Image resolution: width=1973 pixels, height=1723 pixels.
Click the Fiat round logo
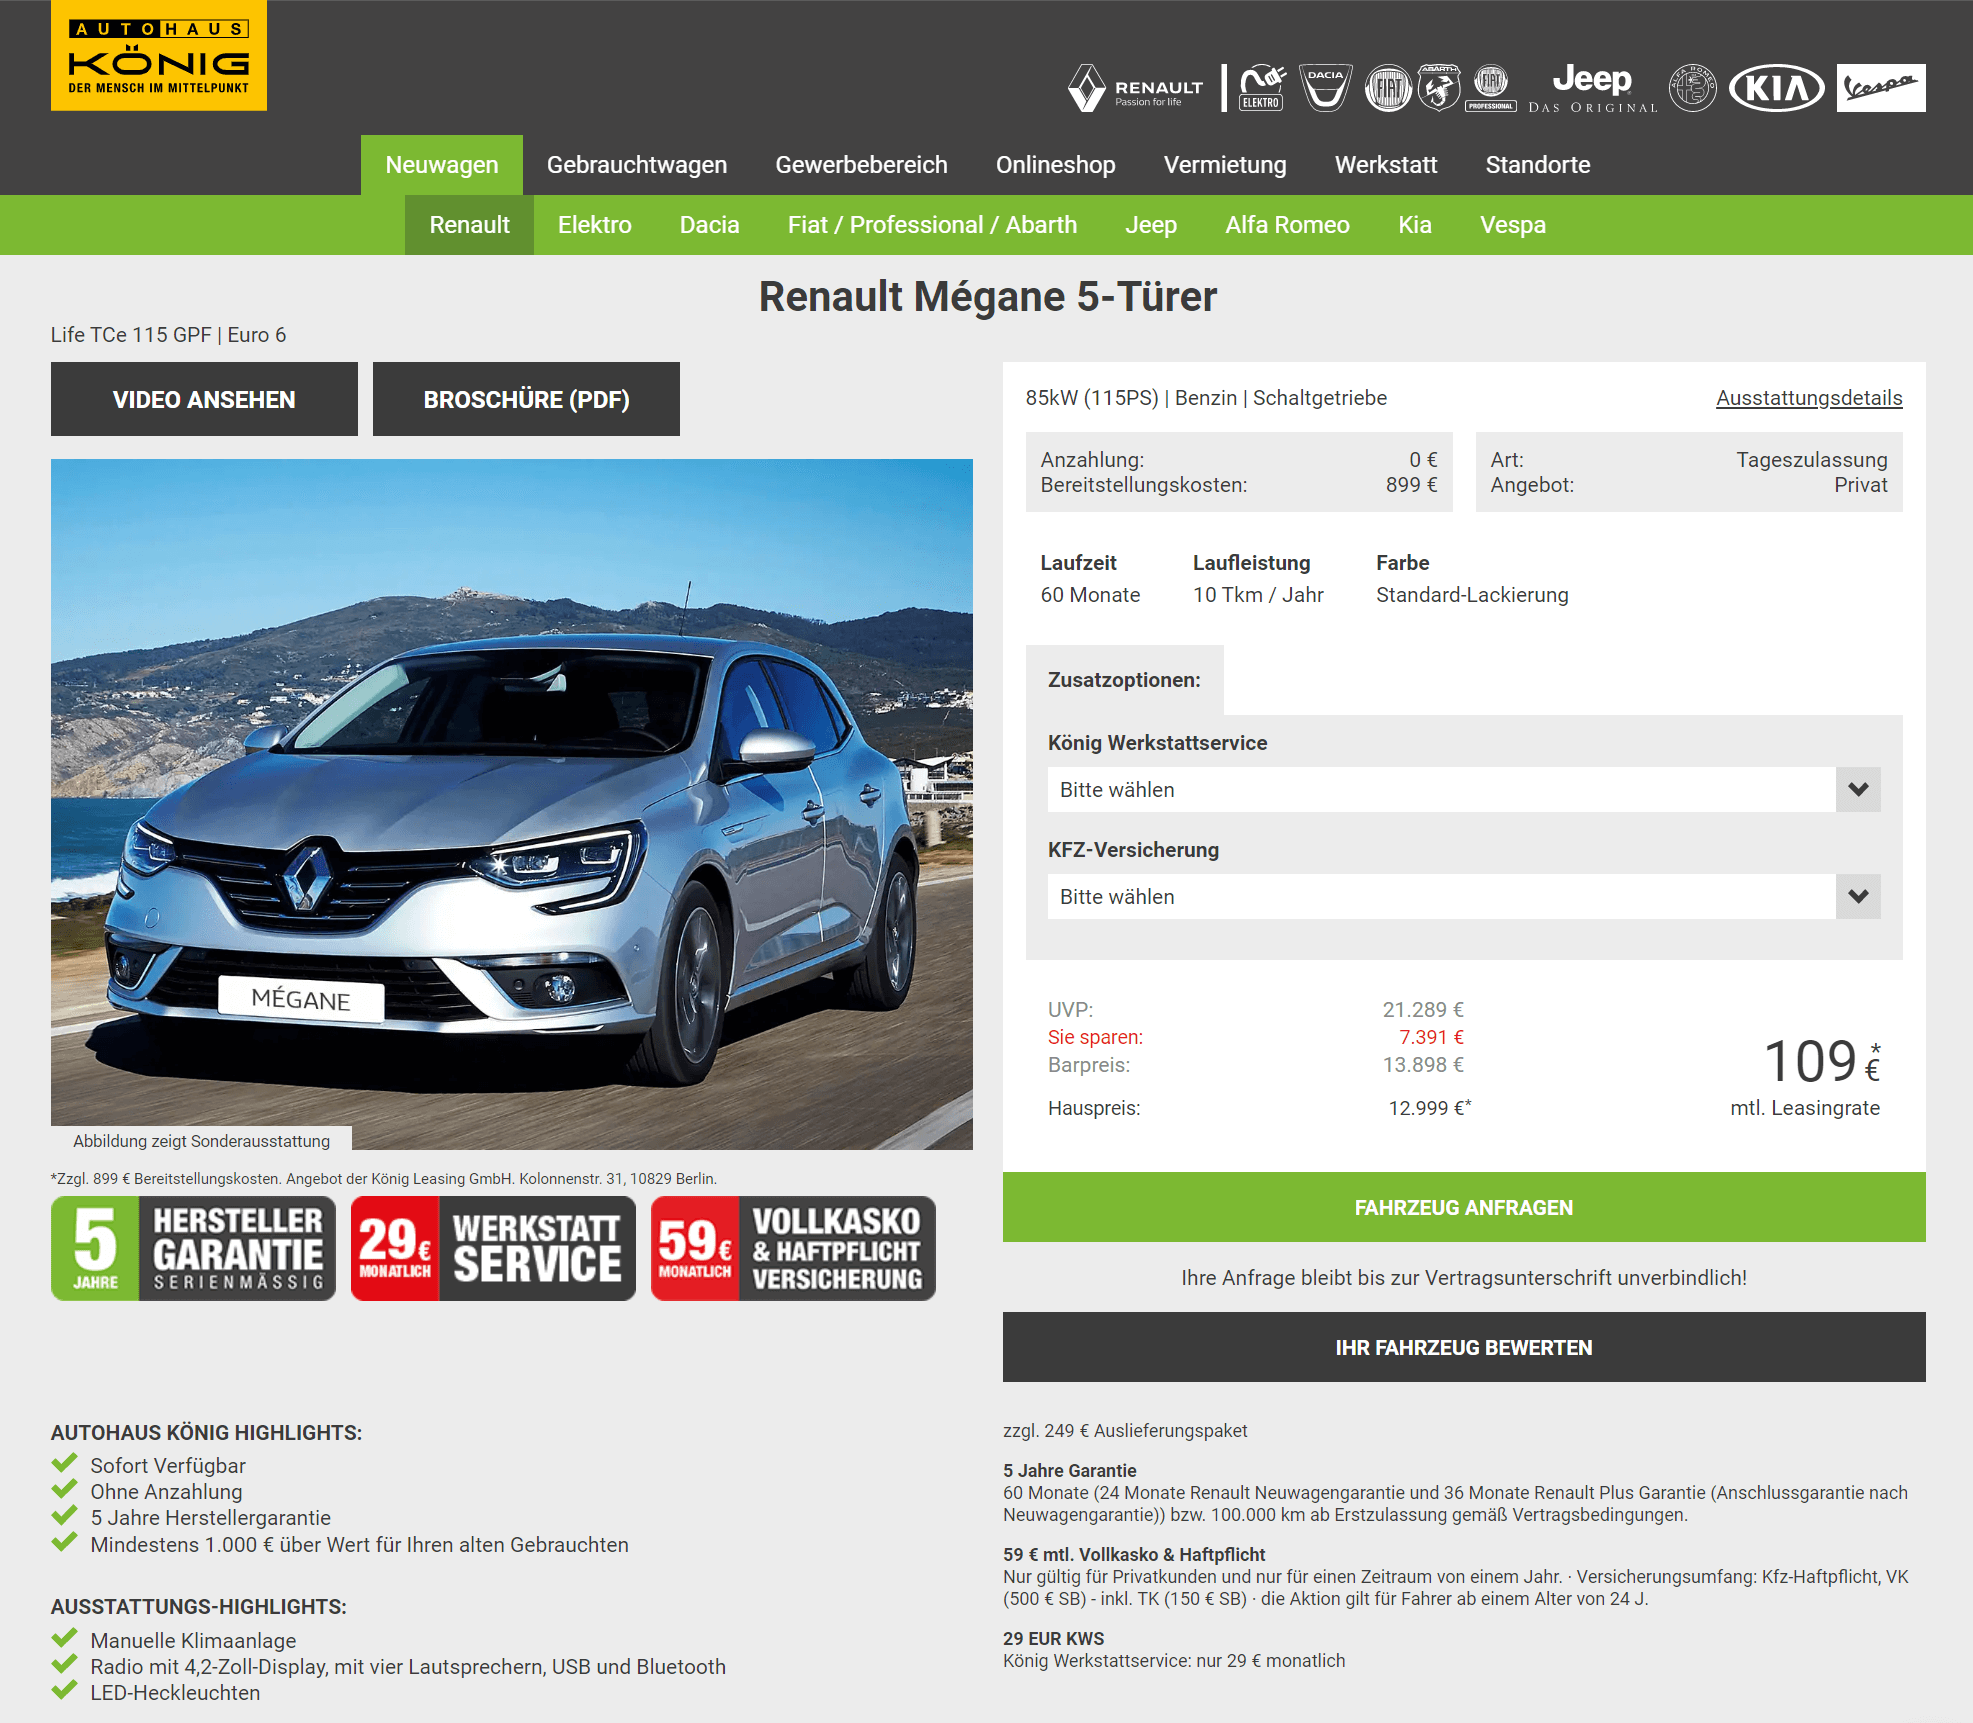point(1388,88)
